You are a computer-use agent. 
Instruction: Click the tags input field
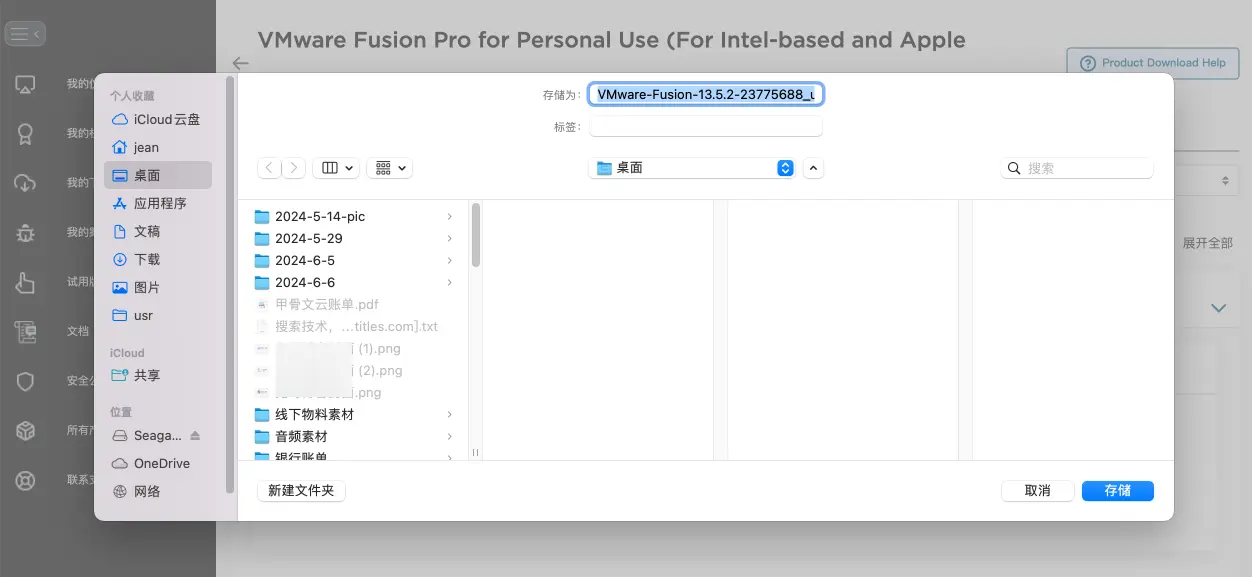click(x=705, y=126)
